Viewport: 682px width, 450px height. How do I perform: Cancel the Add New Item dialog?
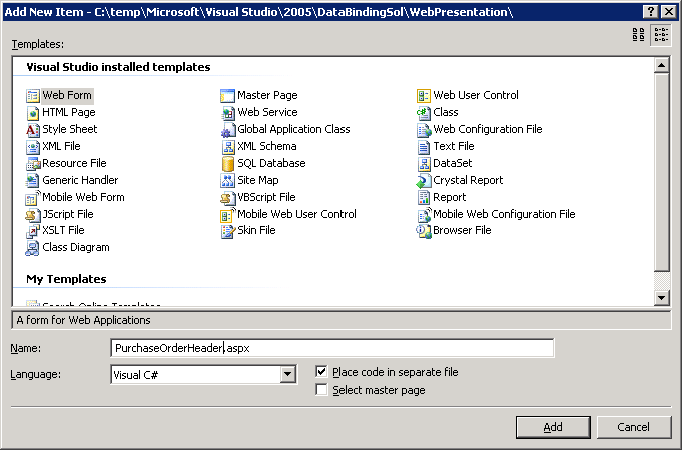[634, 427]
